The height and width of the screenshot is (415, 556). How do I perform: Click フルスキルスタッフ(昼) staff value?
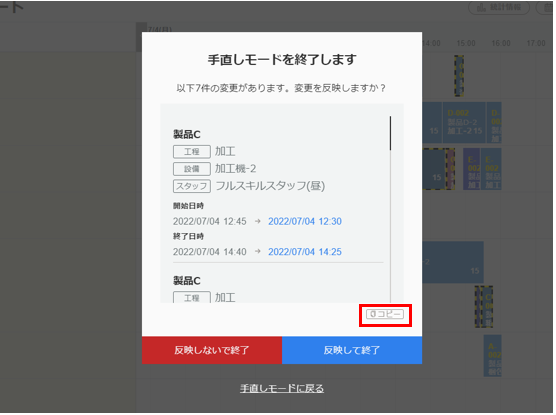(270, 186)
